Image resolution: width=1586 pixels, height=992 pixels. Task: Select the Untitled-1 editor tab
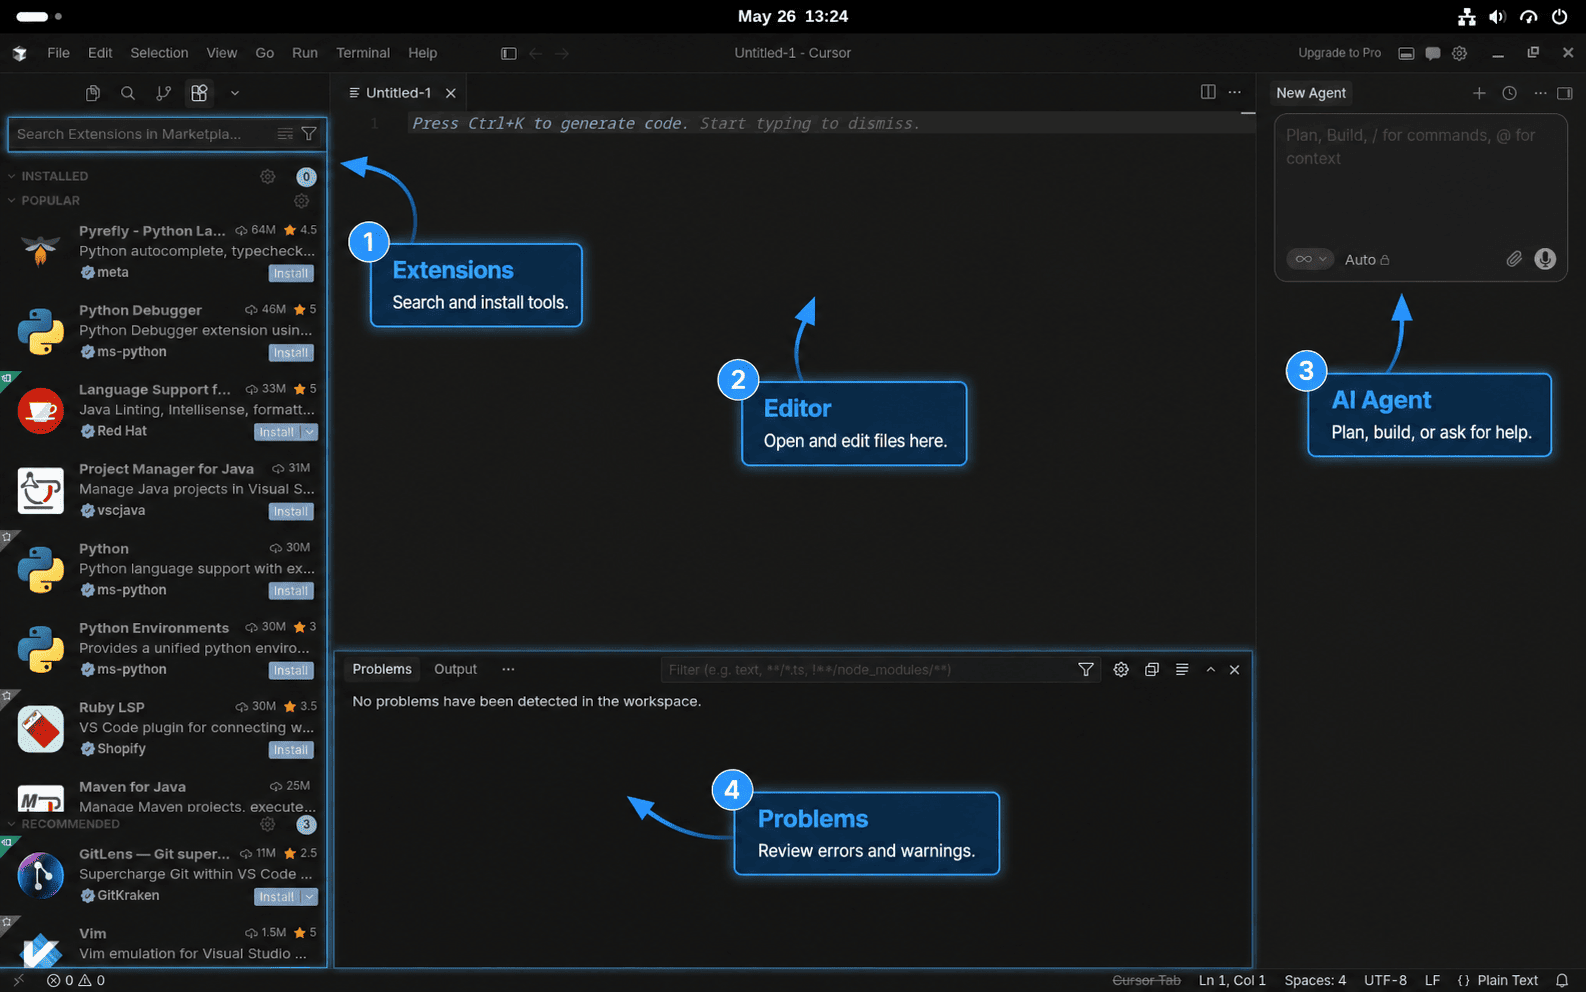pyautogui.click(x=398, y=93)
